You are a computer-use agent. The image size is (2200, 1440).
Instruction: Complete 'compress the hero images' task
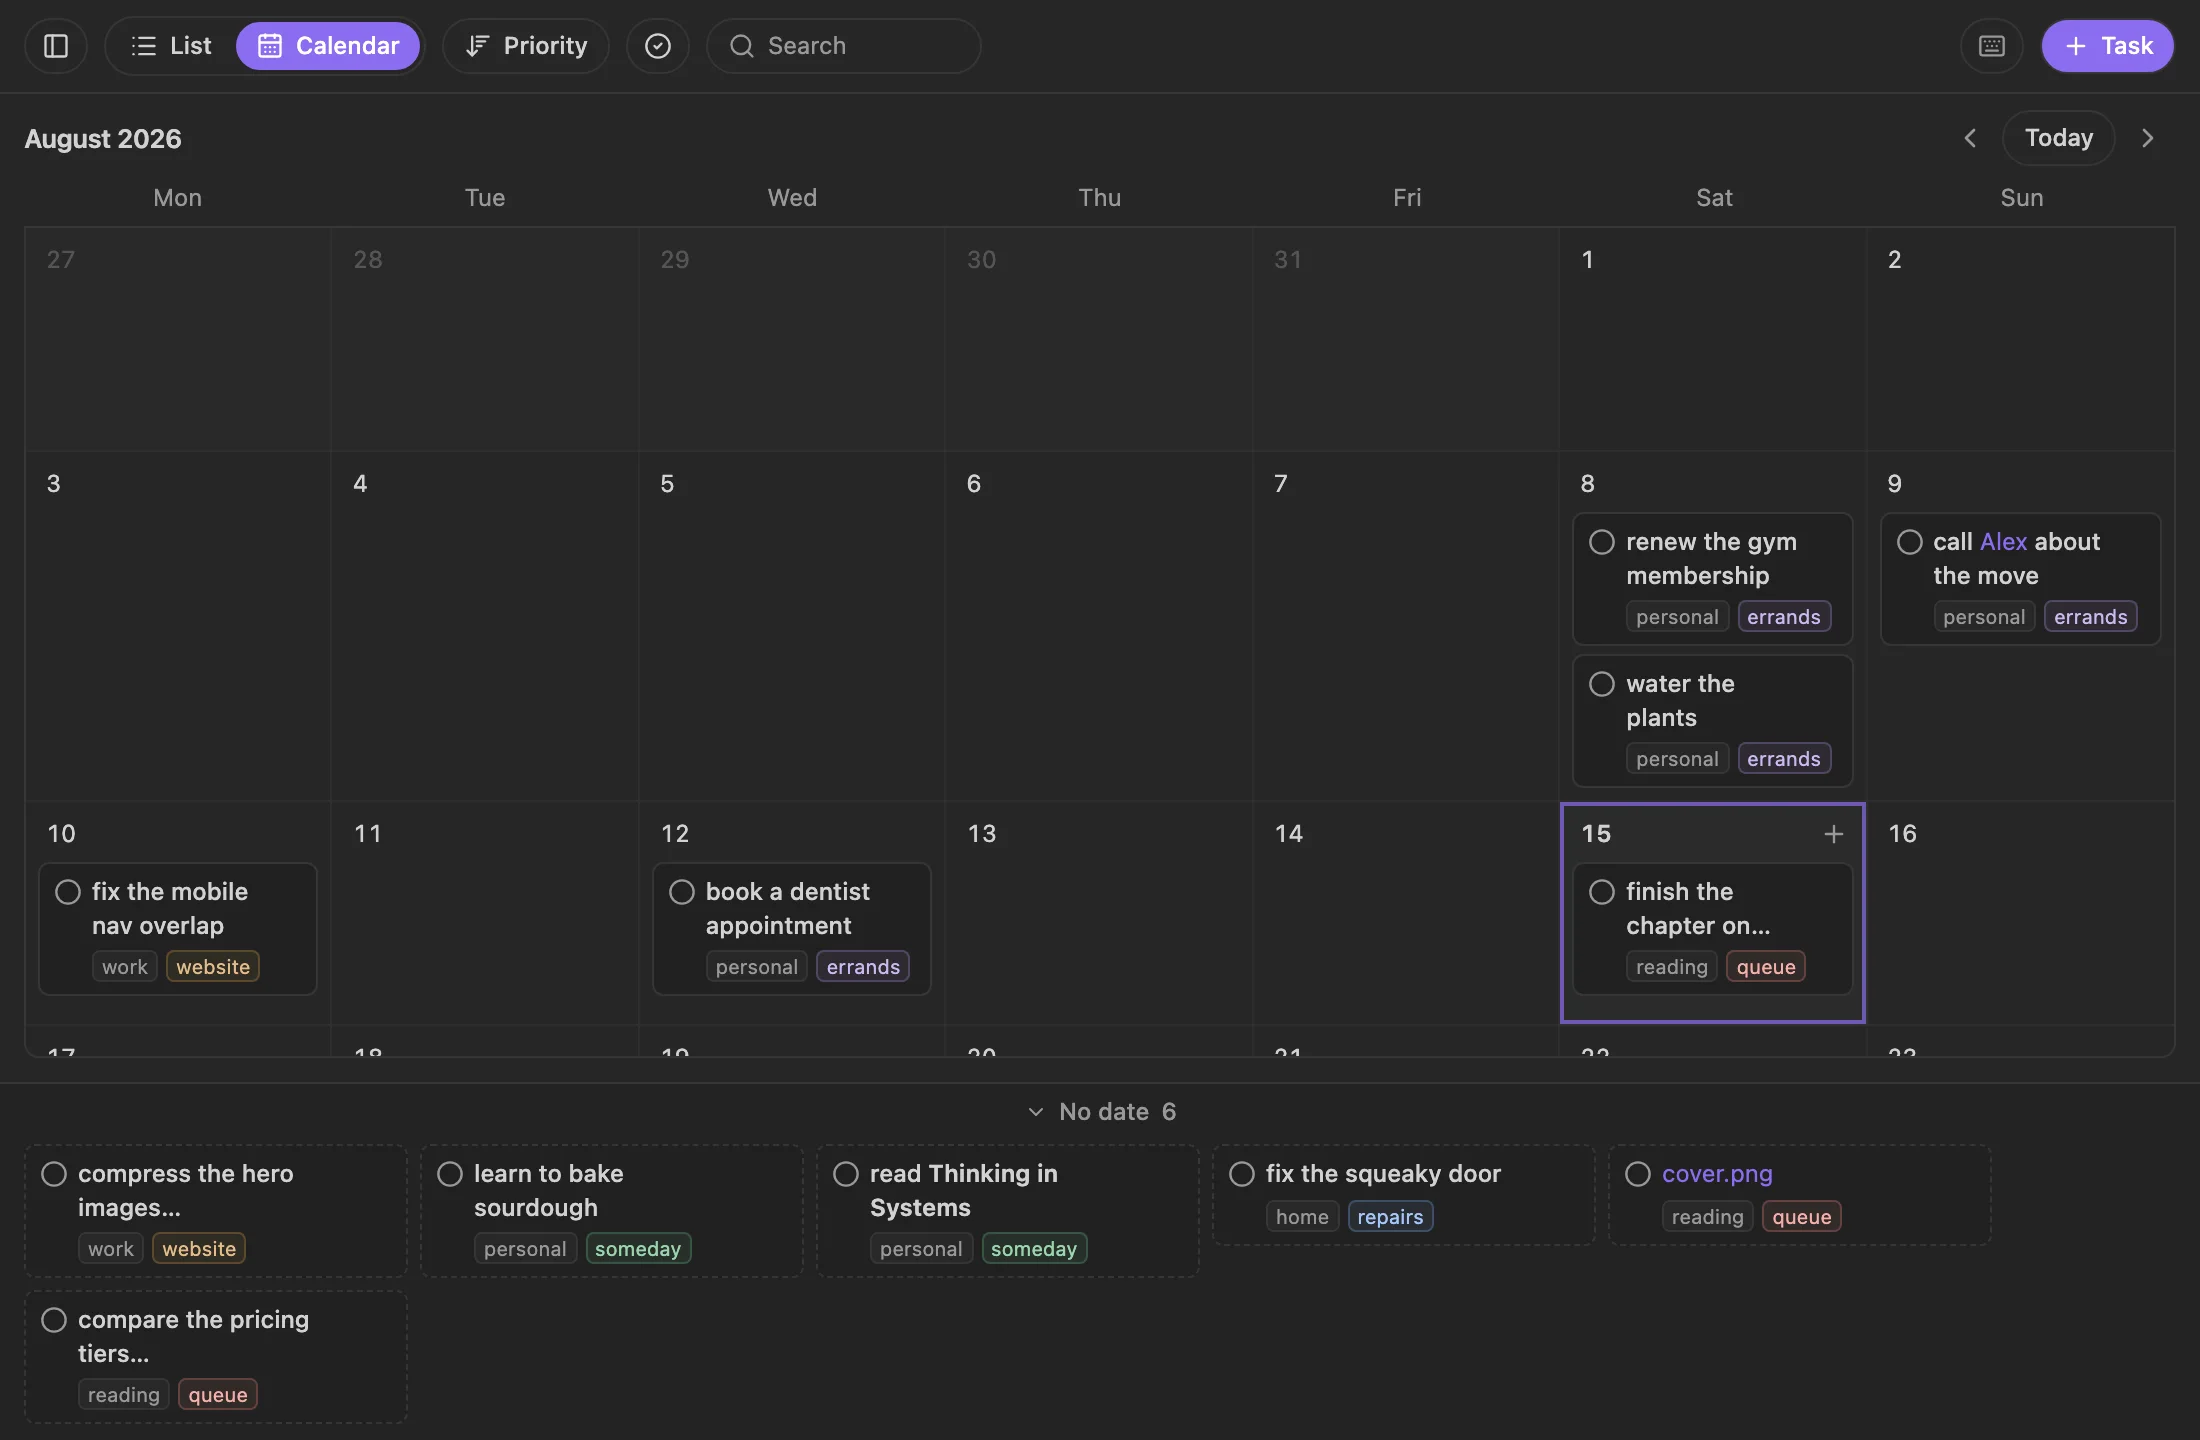point(54,1174)
